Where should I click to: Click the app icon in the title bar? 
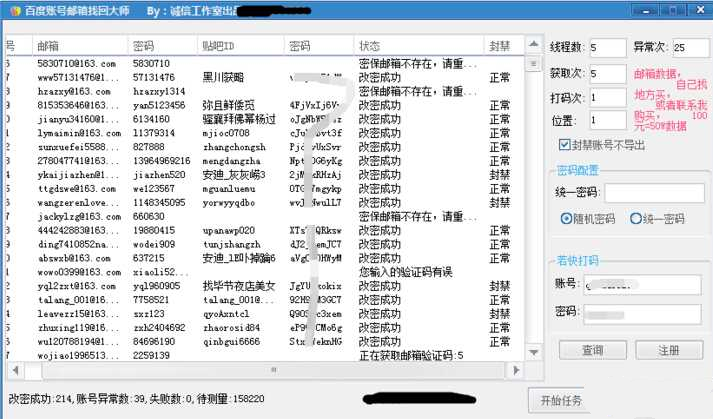pyautogui.click(x=15, y=10)
